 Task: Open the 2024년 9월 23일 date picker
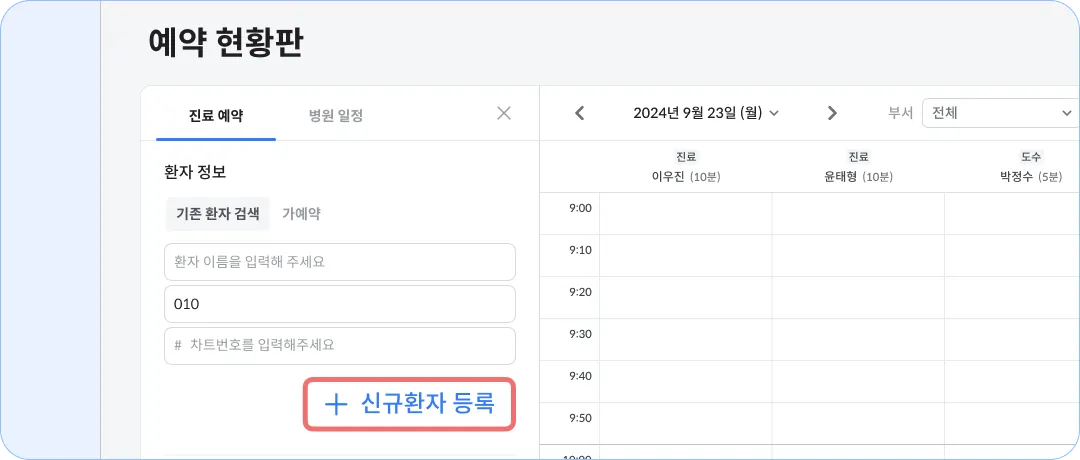[705, 113]
